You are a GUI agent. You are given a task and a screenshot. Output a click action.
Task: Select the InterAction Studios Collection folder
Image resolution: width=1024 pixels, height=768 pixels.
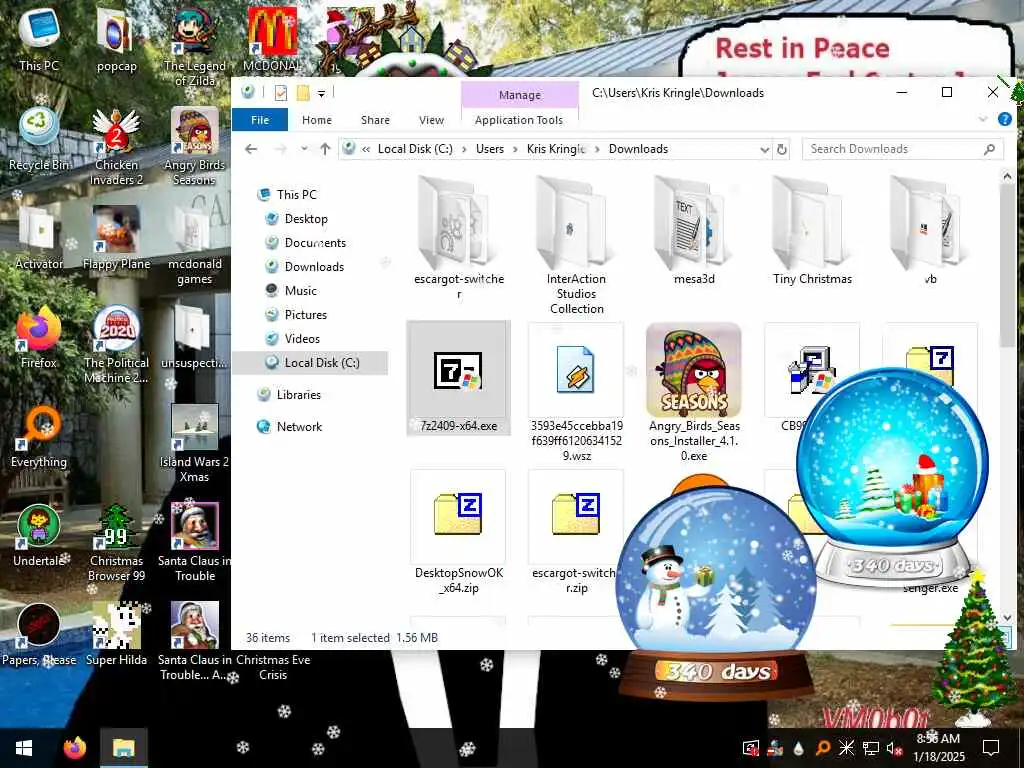point(576,246)
